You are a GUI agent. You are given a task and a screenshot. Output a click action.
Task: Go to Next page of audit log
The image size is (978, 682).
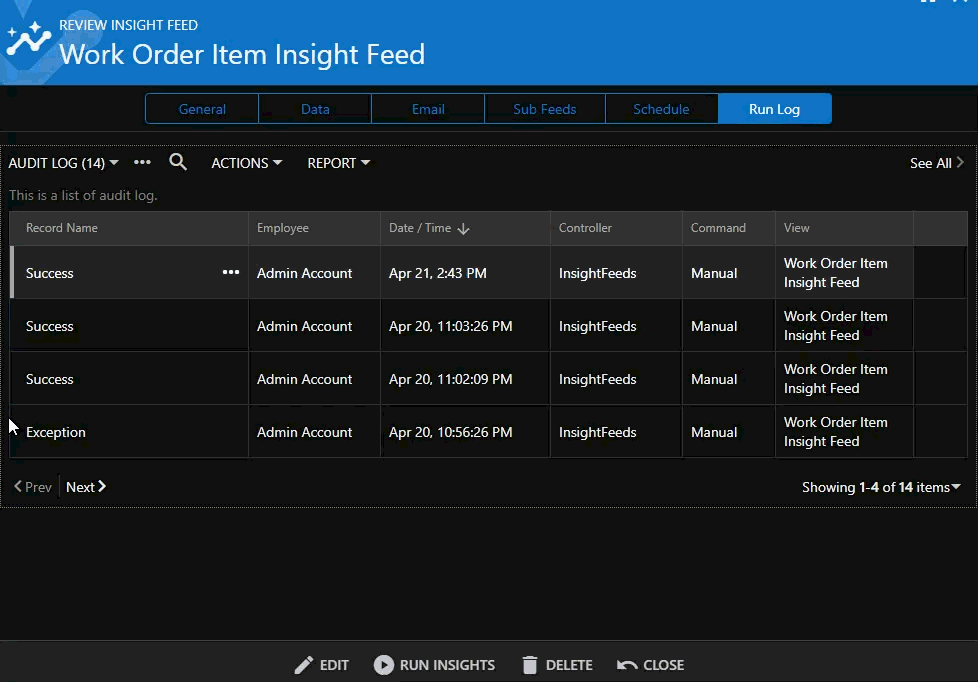86,487
